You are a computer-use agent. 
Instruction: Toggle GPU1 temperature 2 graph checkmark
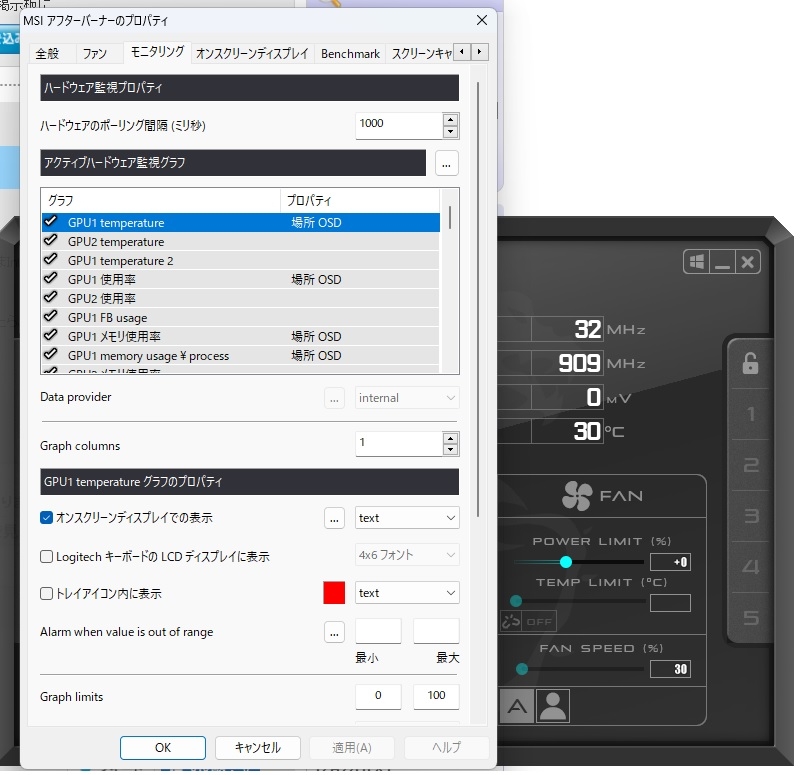pos(51,260)
